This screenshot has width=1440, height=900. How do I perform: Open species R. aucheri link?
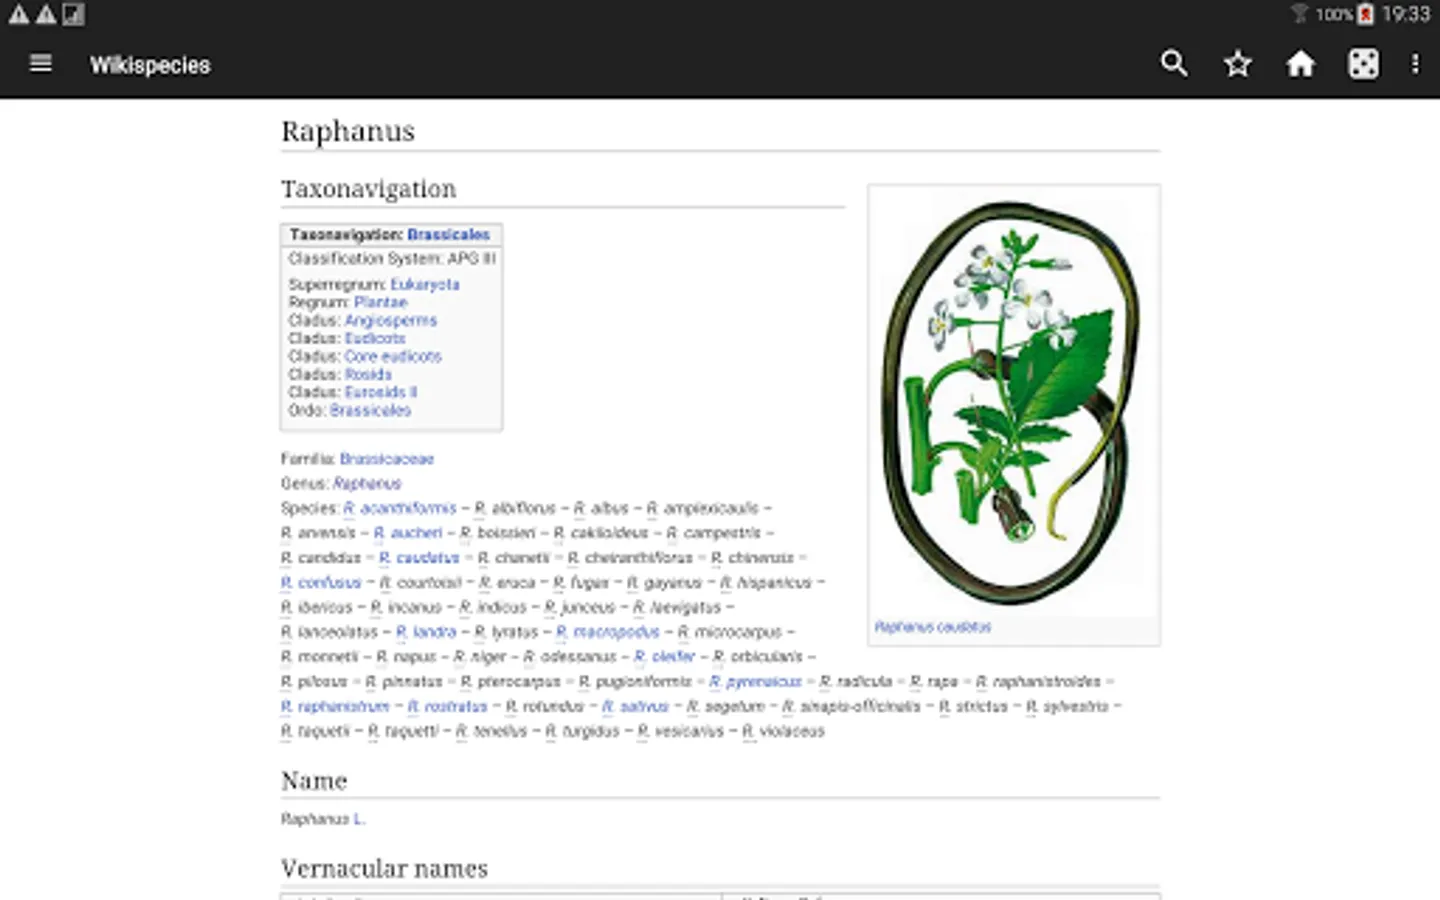coord(408,533)
